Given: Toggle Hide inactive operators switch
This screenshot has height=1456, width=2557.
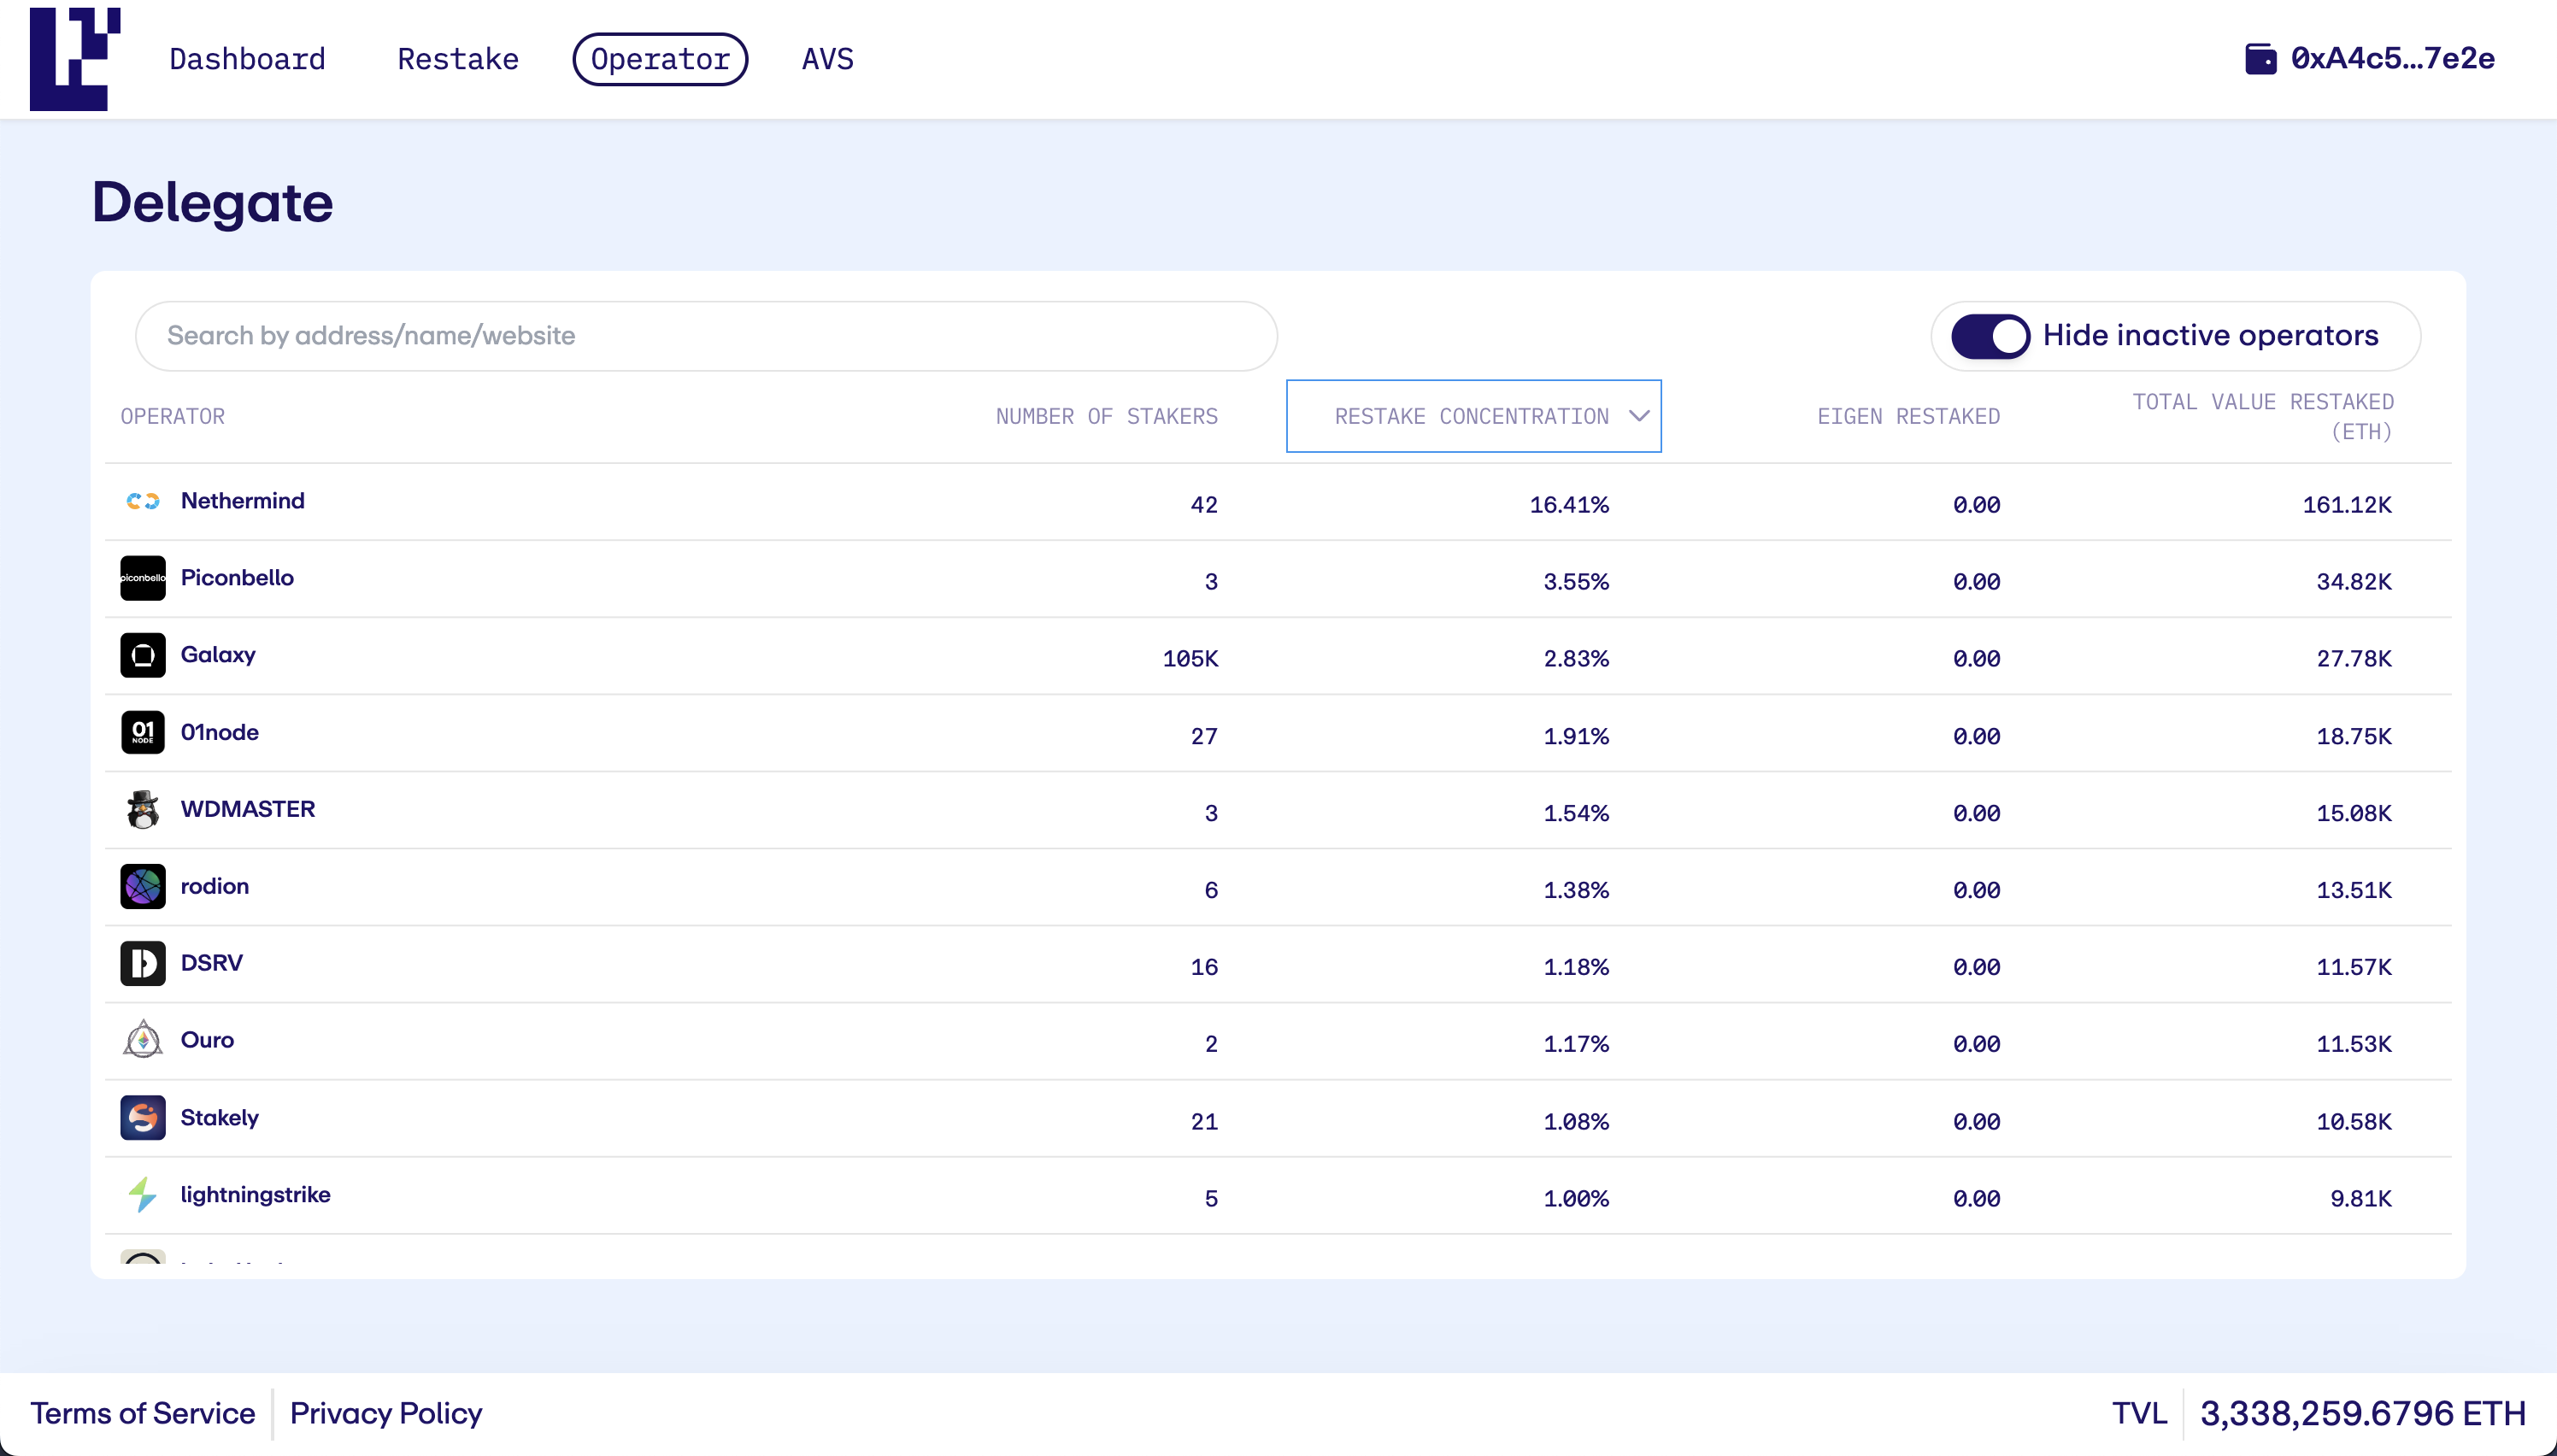Looking at the screenshot, I should coord(1990,336).
